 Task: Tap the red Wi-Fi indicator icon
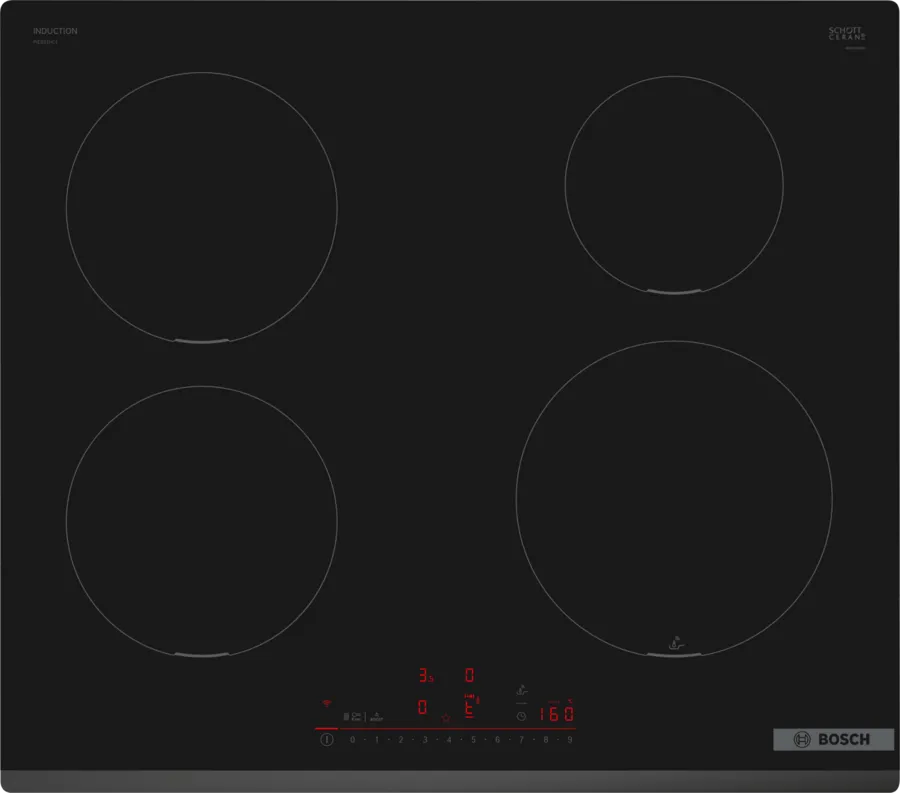click(326, 704)
